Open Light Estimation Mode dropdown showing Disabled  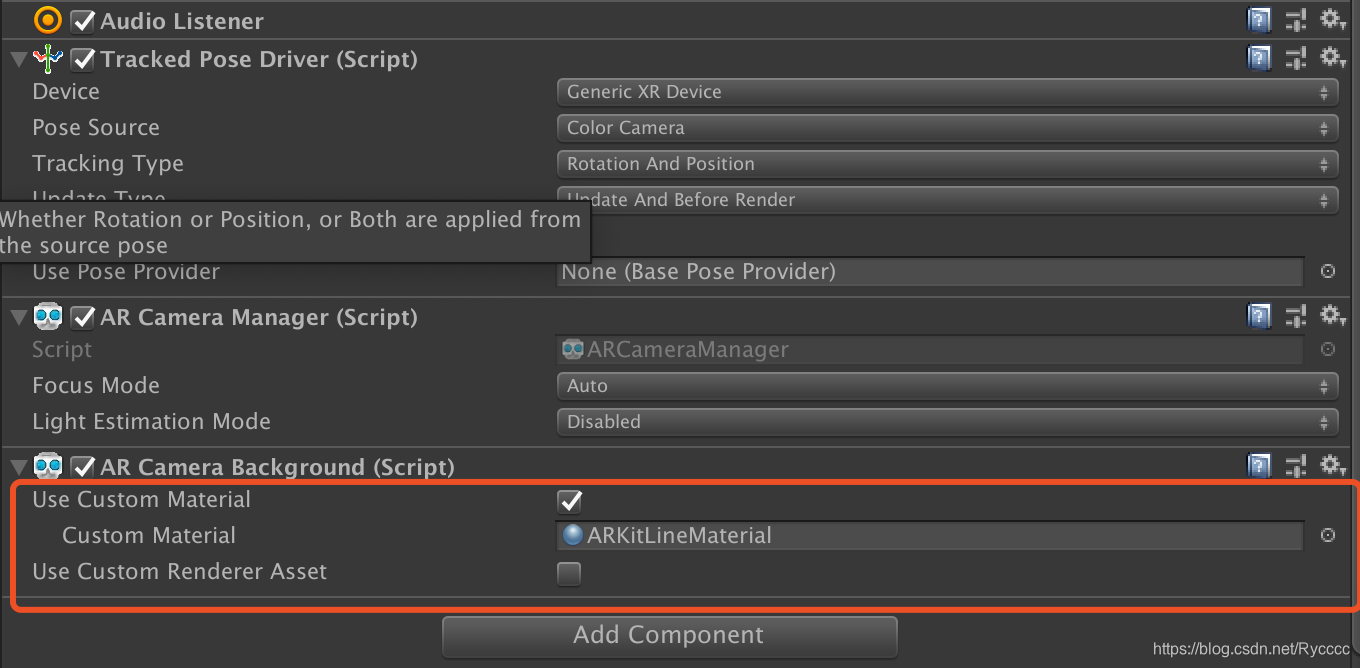[x=947, y=422]
